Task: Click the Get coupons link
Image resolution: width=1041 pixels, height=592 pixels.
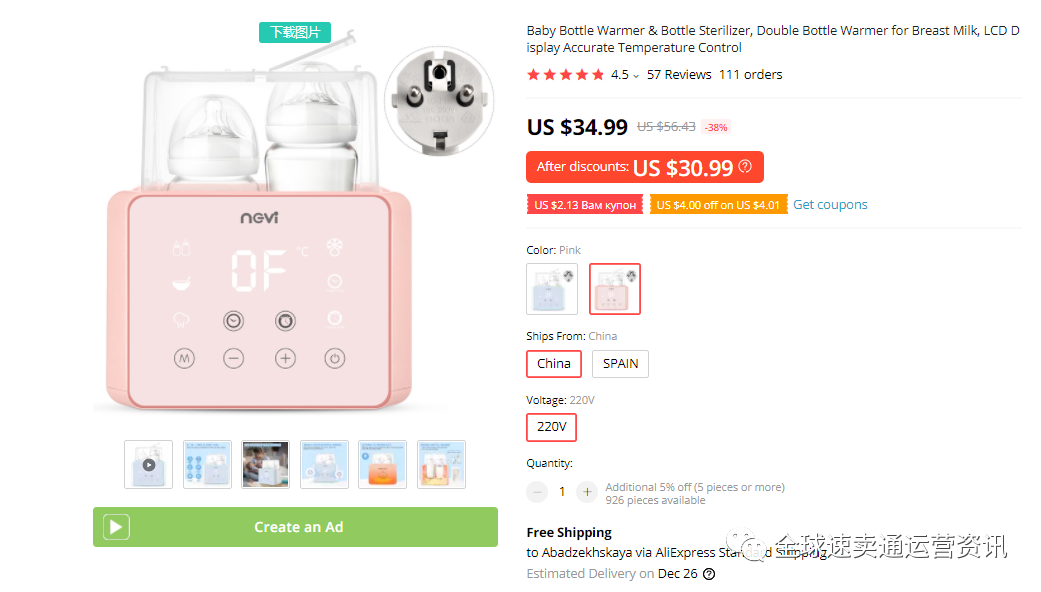Action: 830,205
